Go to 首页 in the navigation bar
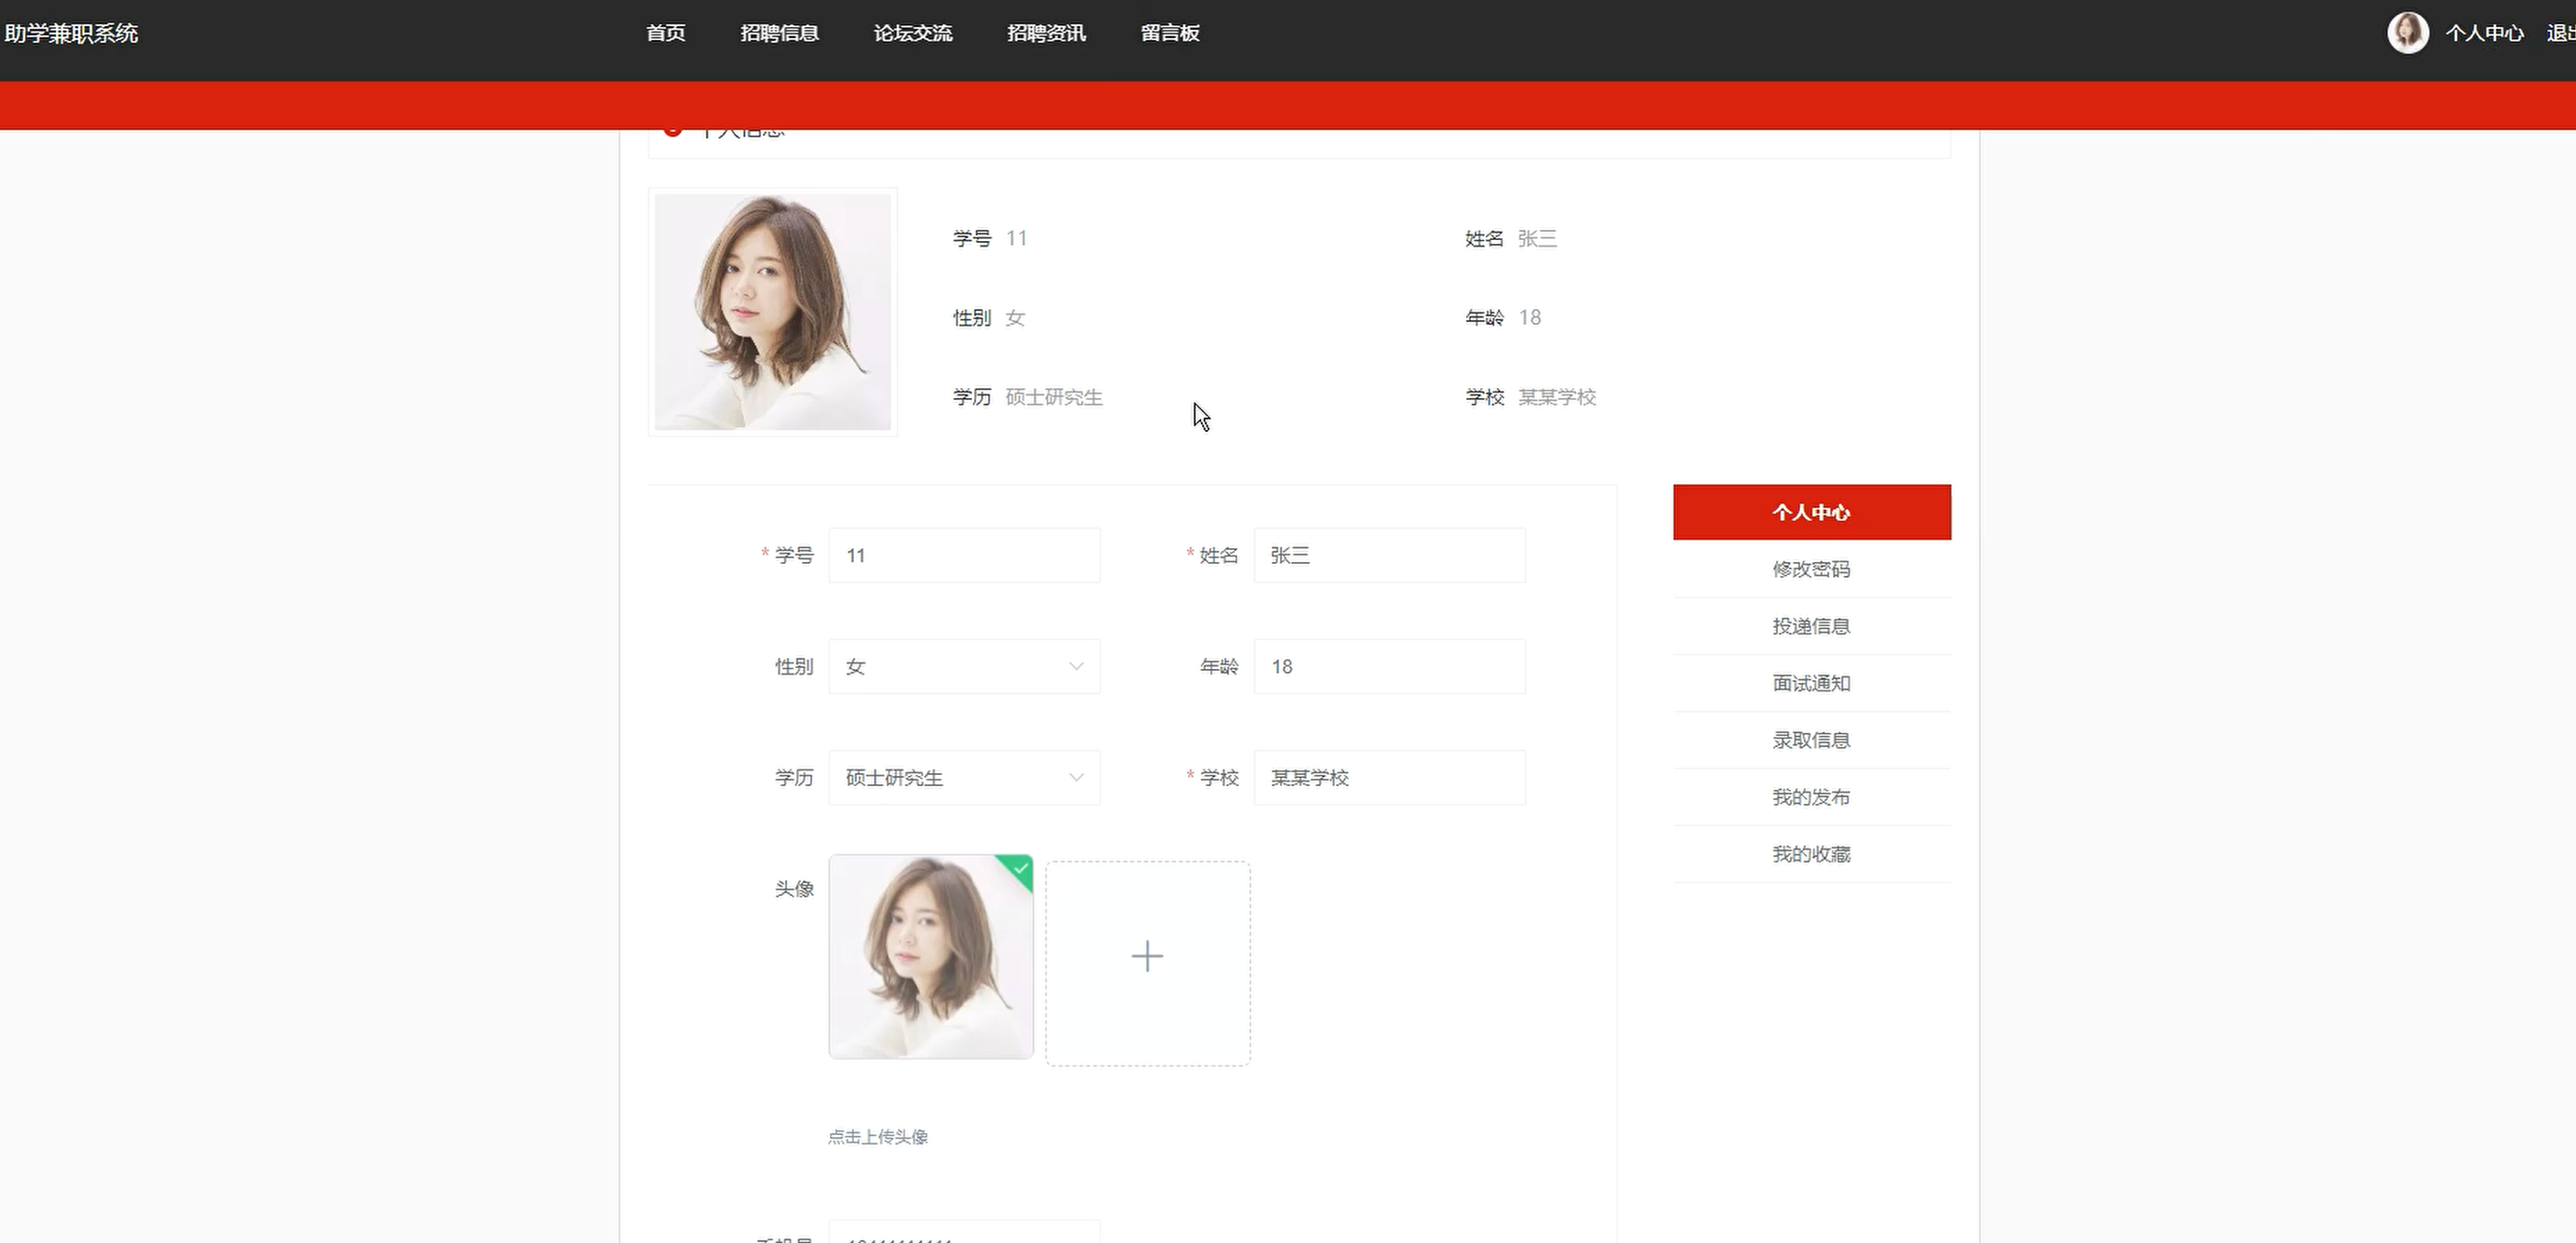This screenshot has height=1243, width=2576. [x=666, y=33]
